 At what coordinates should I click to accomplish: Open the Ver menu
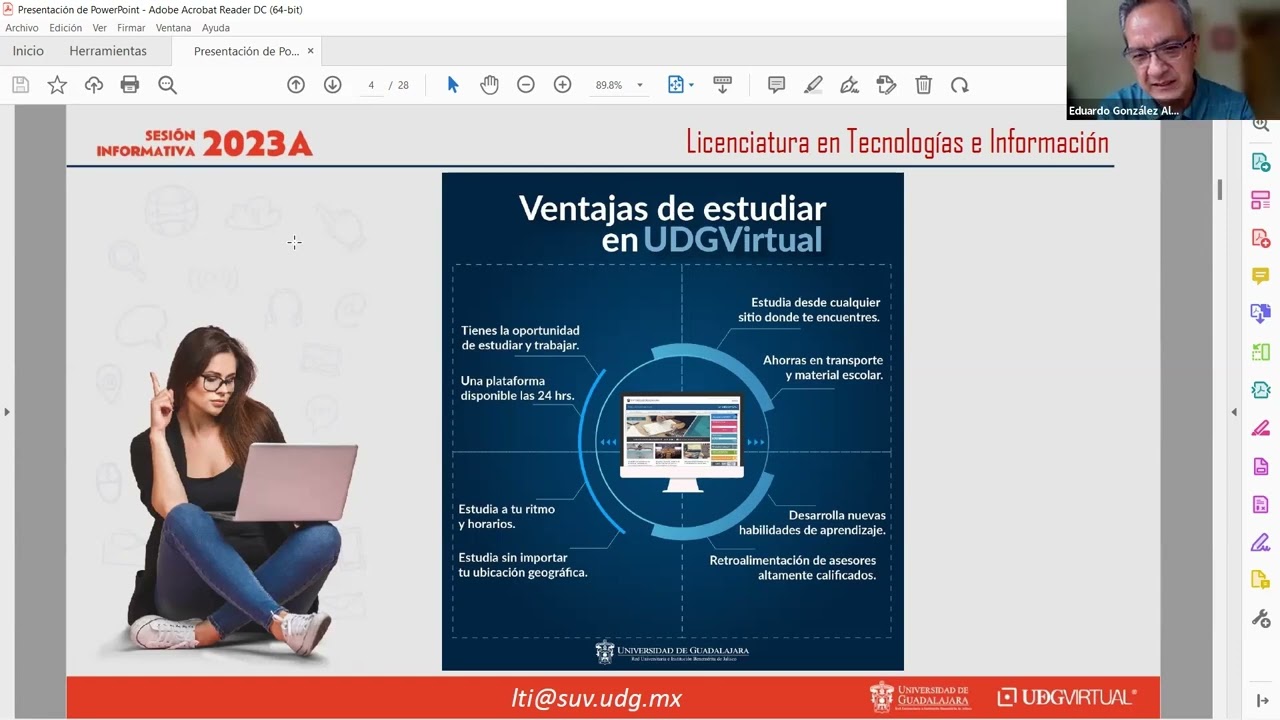99,28
